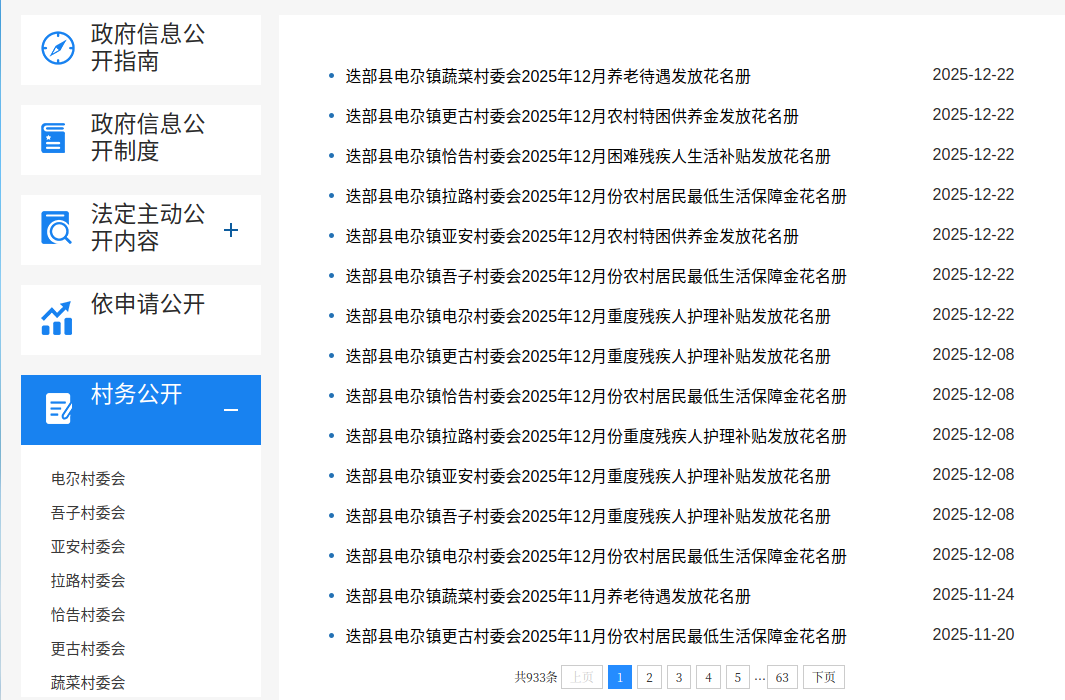
Task: Open the 电尕村委会 submenu item
Action: tap(88, 479)
